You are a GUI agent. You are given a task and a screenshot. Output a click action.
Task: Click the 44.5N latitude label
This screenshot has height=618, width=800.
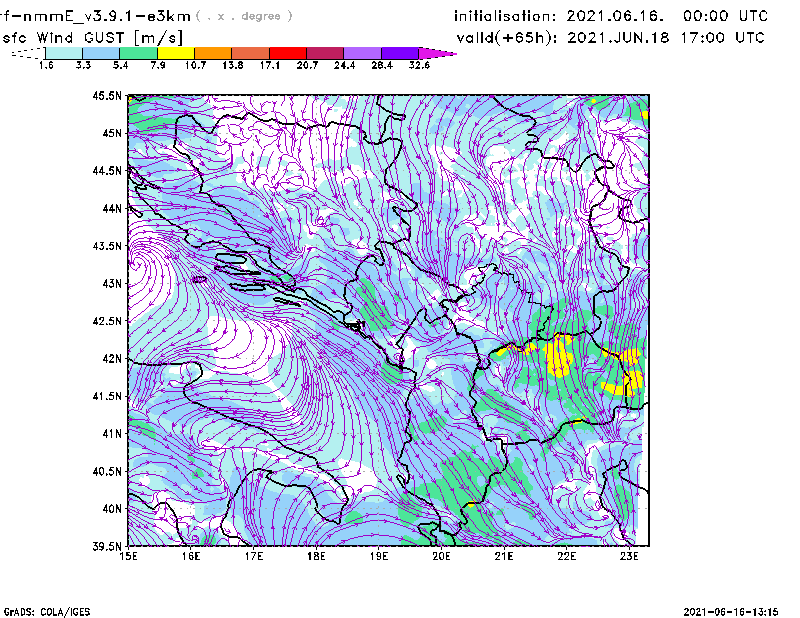pyautogui.click(x=107, y=170)
